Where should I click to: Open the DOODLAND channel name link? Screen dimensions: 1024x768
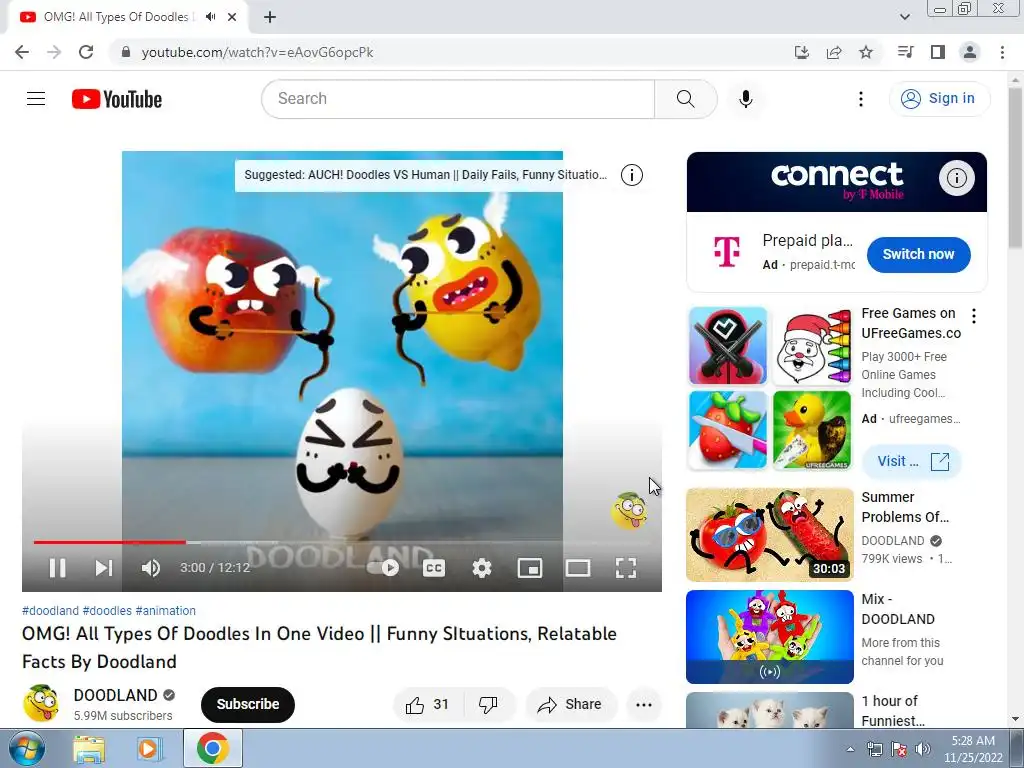click(116, 695)
